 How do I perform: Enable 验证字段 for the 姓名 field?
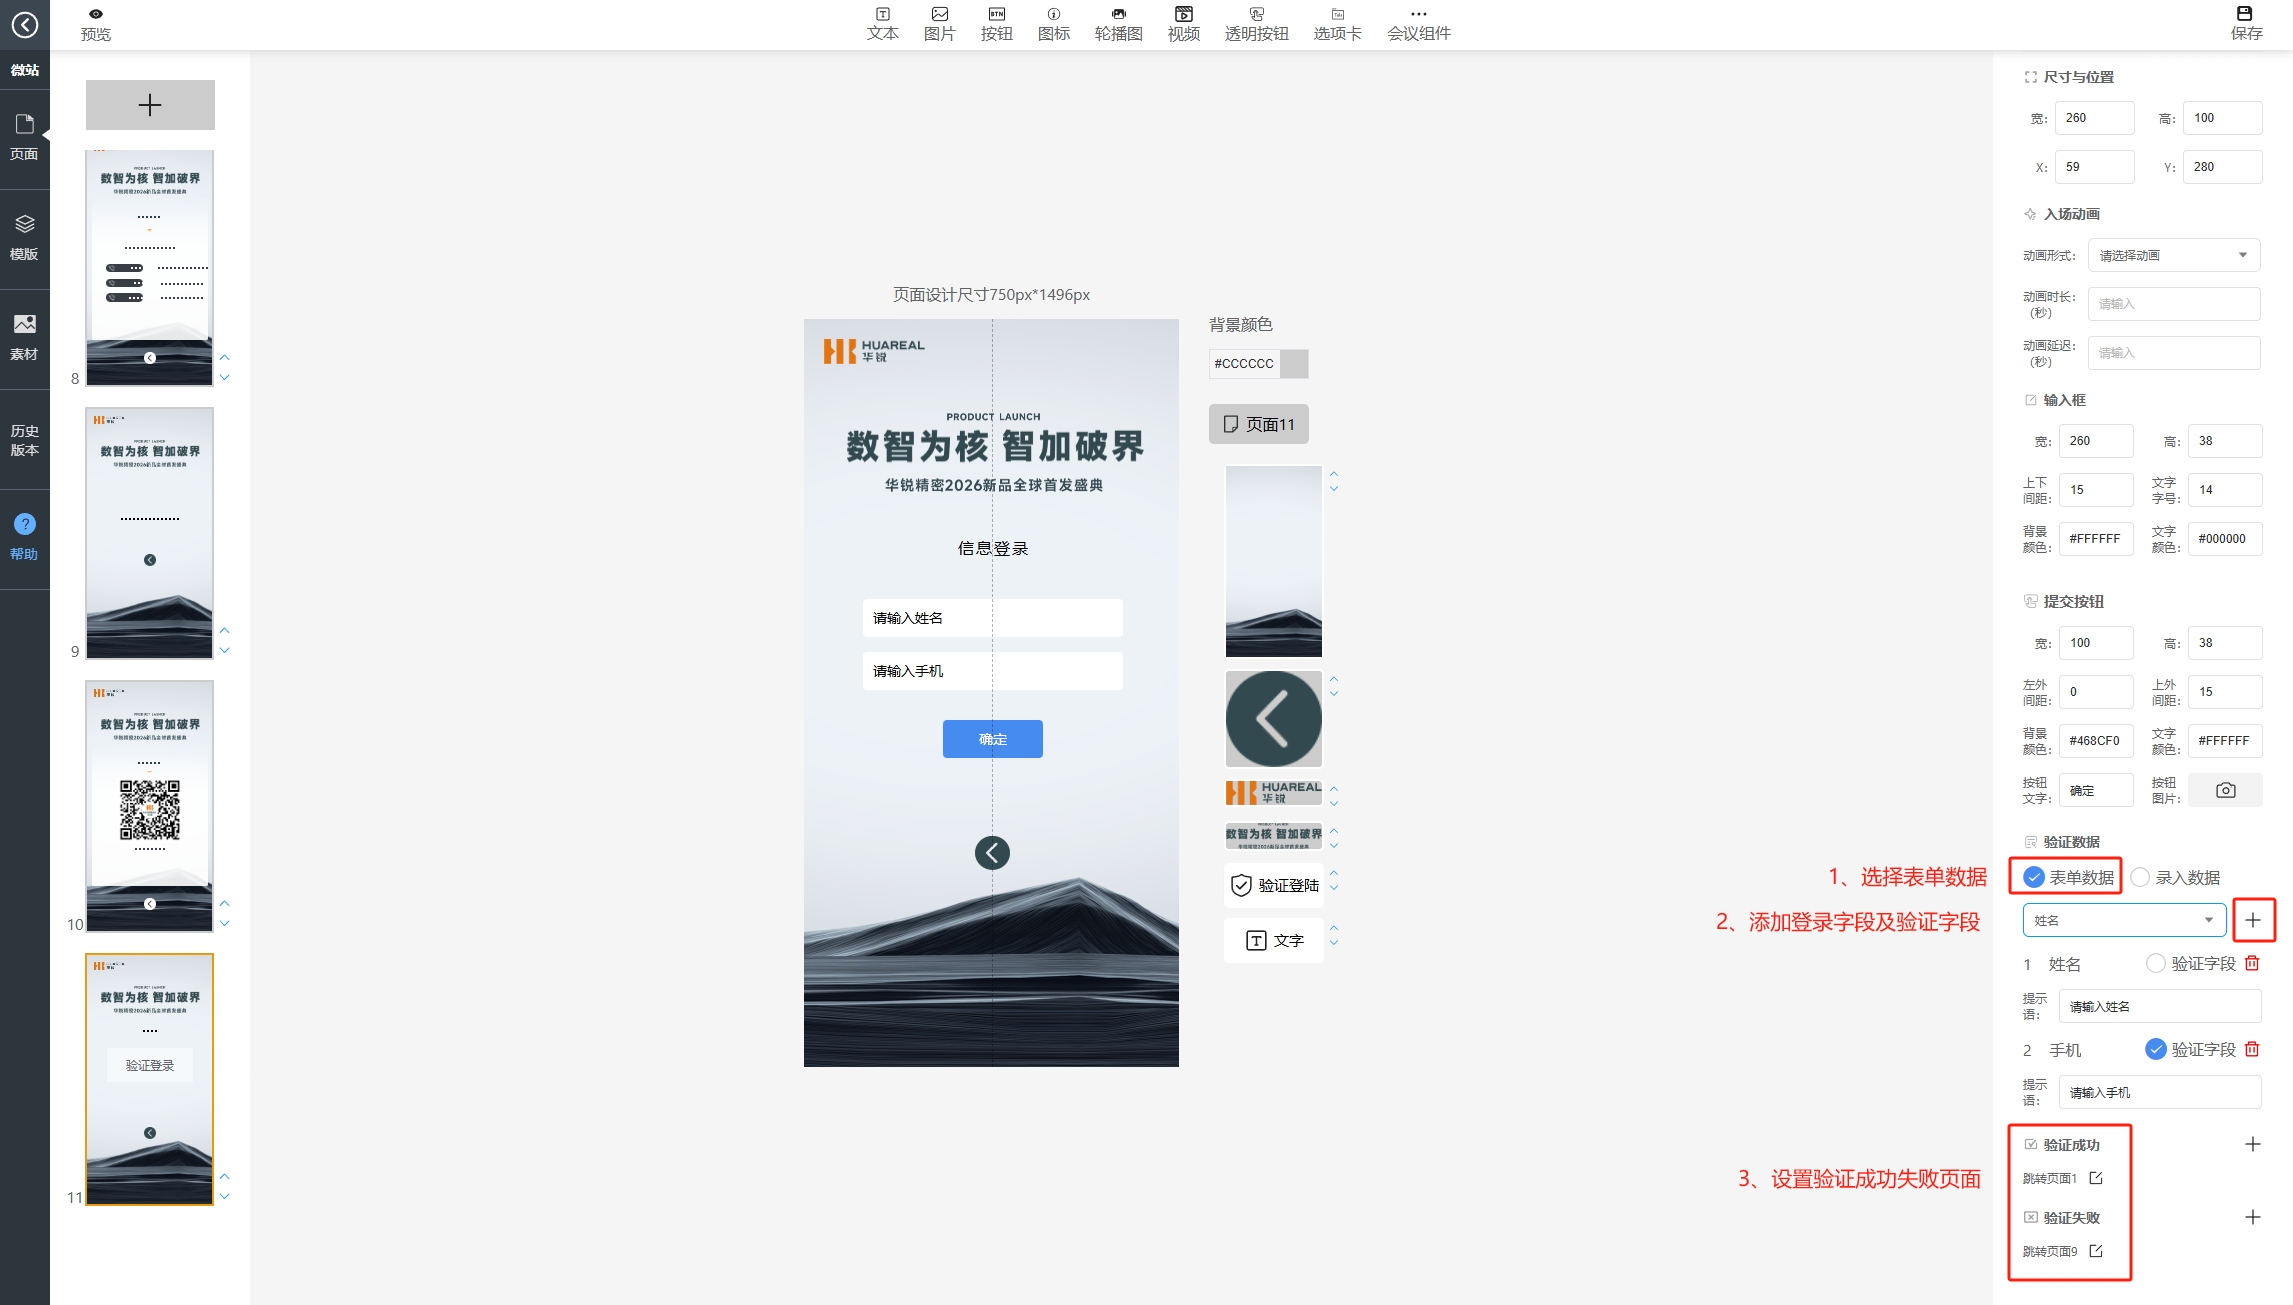2156,963
